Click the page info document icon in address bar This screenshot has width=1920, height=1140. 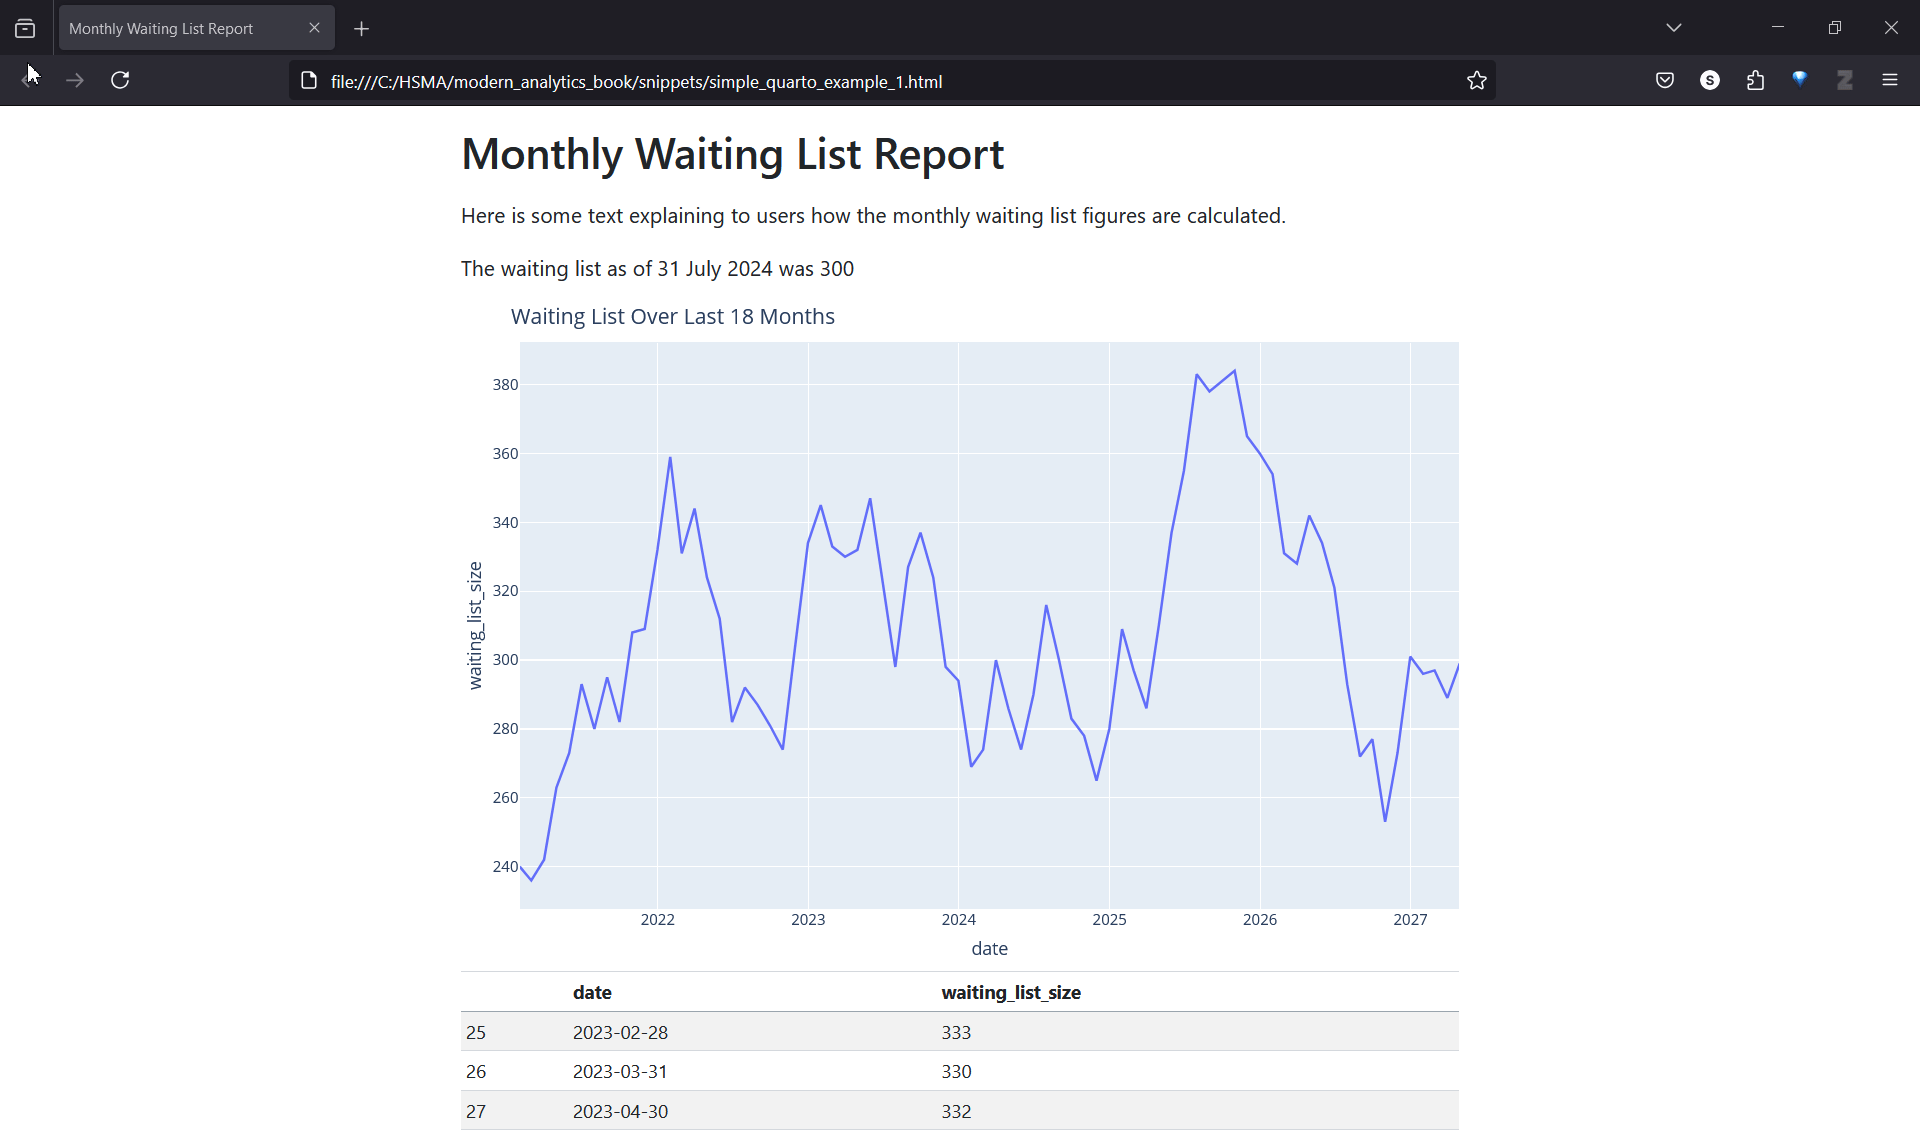pos(309,81)
